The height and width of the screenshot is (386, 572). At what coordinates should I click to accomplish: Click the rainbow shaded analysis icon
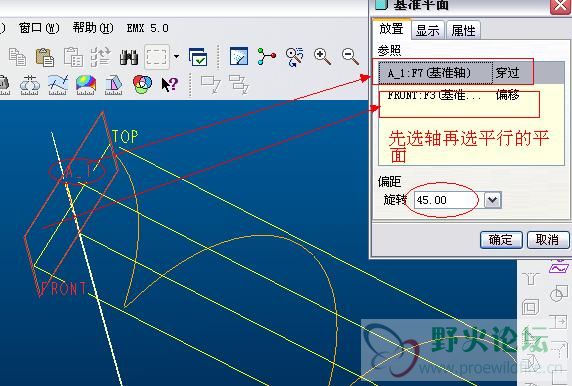click(x=86, y=85)
